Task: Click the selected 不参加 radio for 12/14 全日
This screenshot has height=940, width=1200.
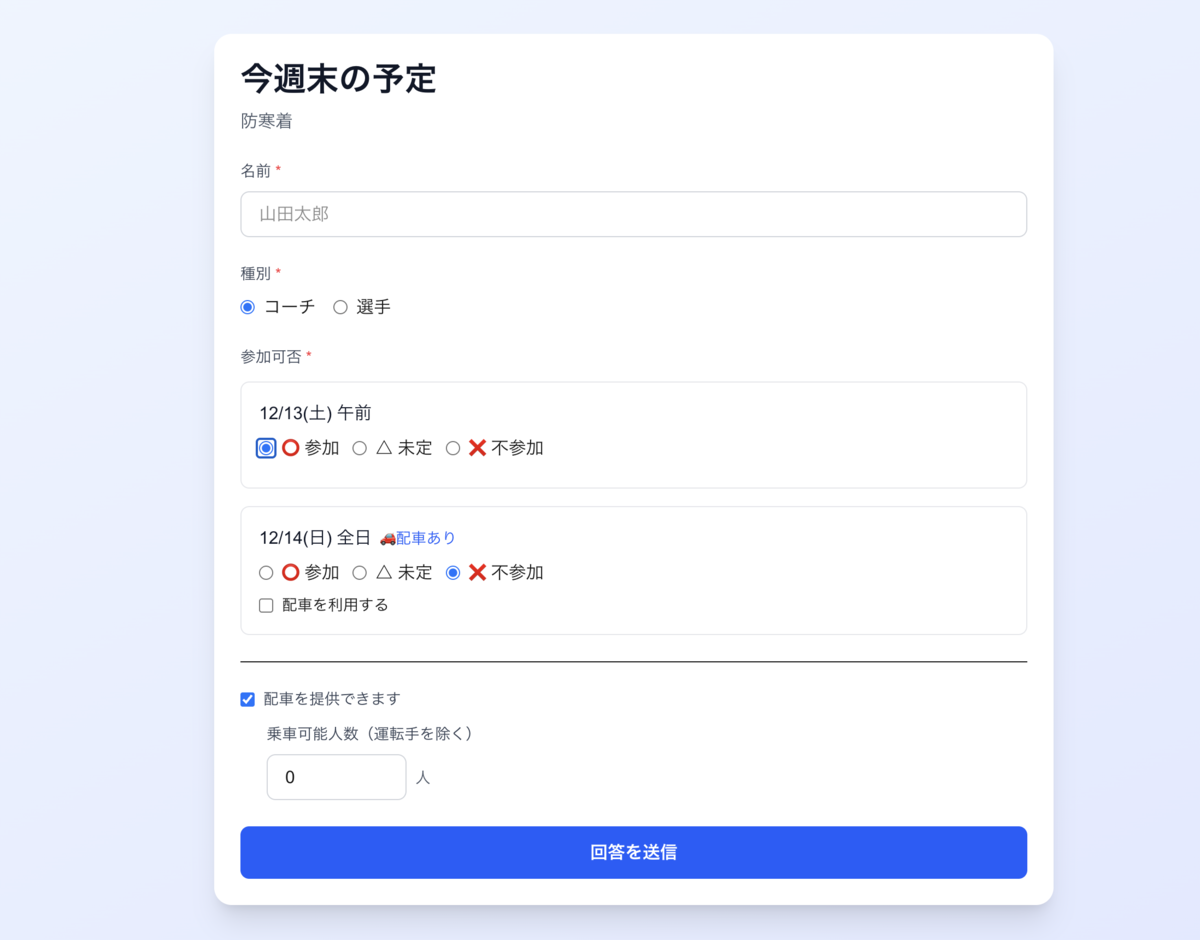Action: pos(453,573)
